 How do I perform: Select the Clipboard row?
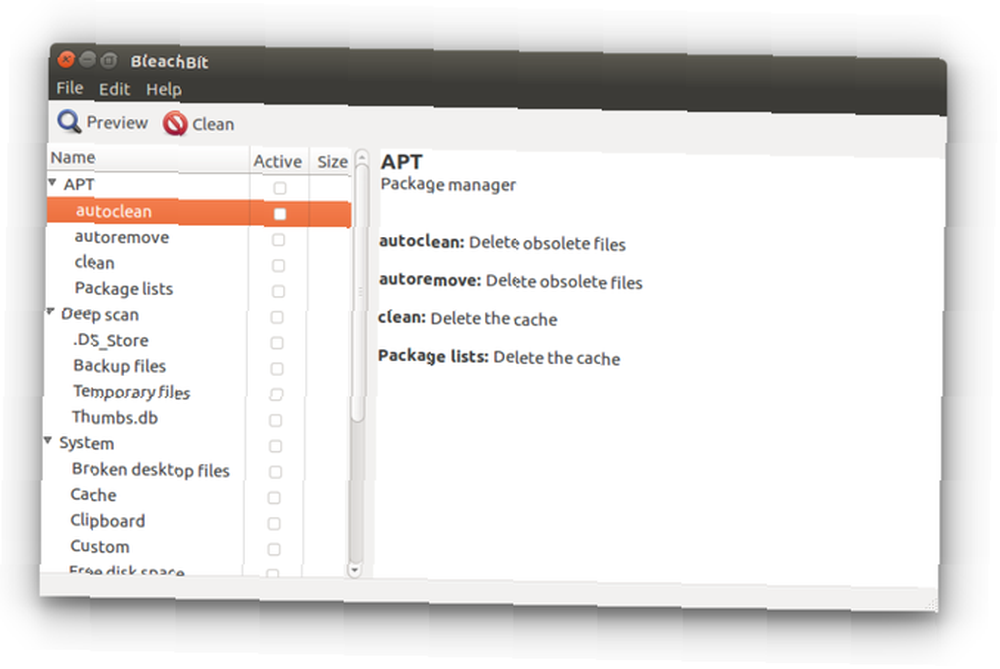[x=195, y=522]
